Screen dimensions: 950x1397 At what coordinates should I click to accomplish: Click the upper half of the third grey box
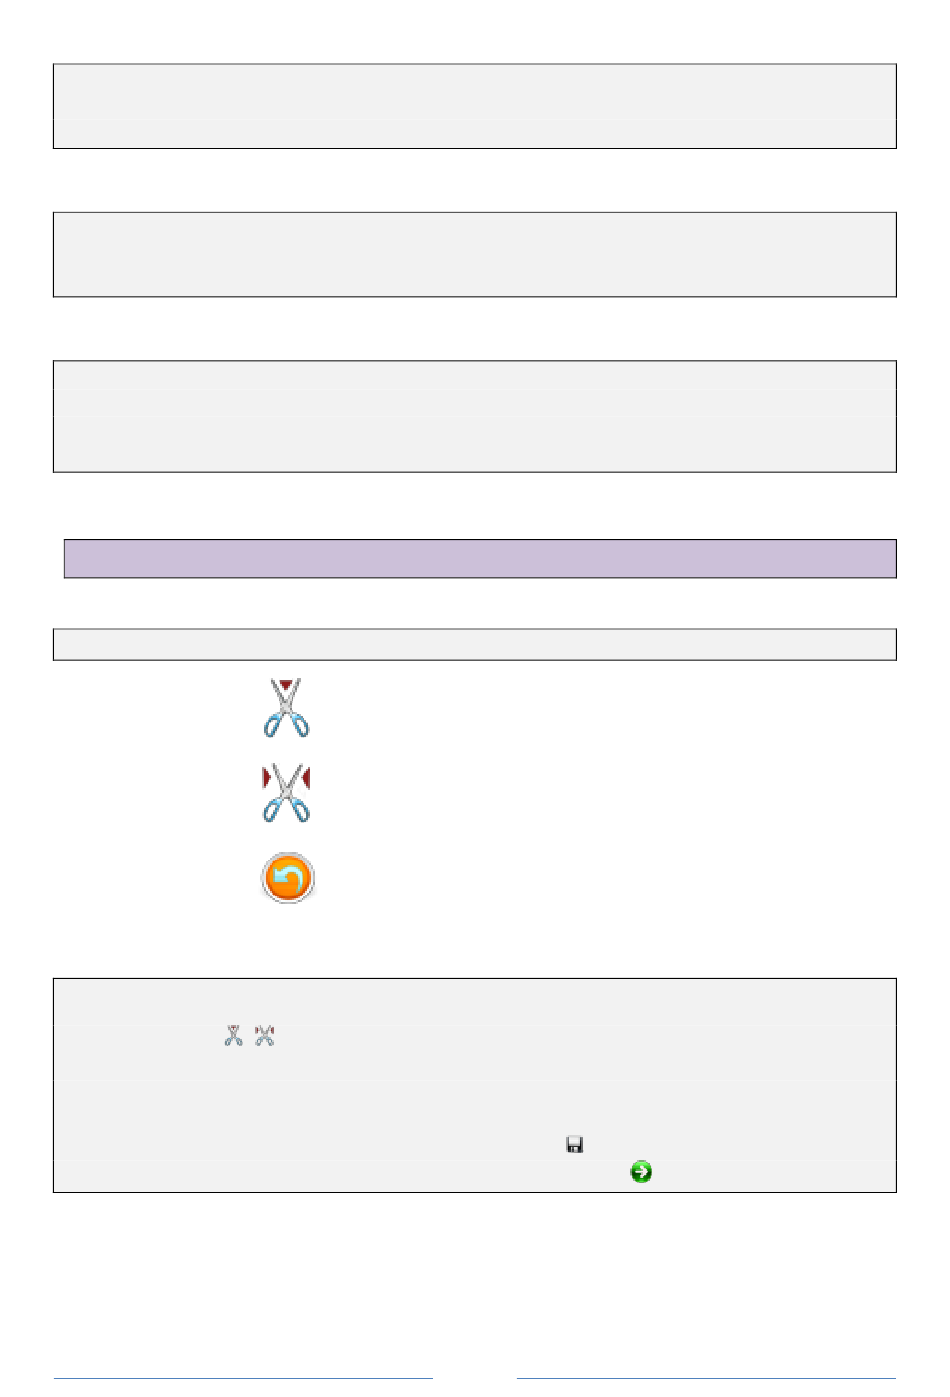474,389
